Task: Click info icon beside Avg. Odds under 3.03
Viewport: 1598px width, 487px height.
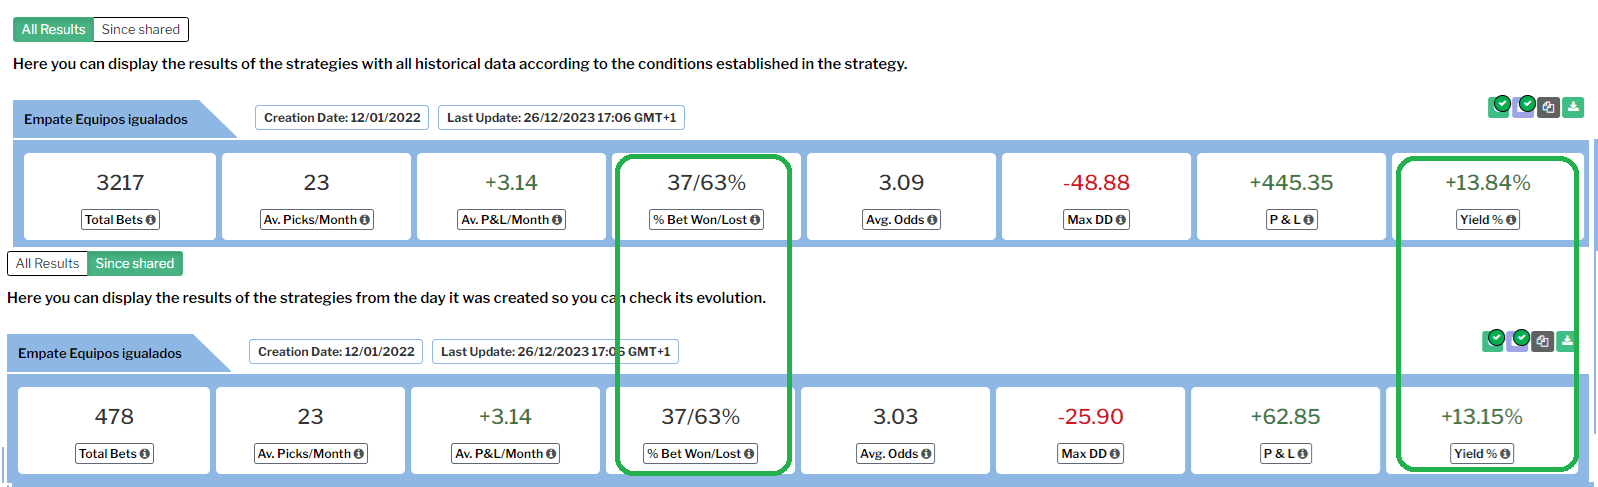Action: click(x=926, y=454)
